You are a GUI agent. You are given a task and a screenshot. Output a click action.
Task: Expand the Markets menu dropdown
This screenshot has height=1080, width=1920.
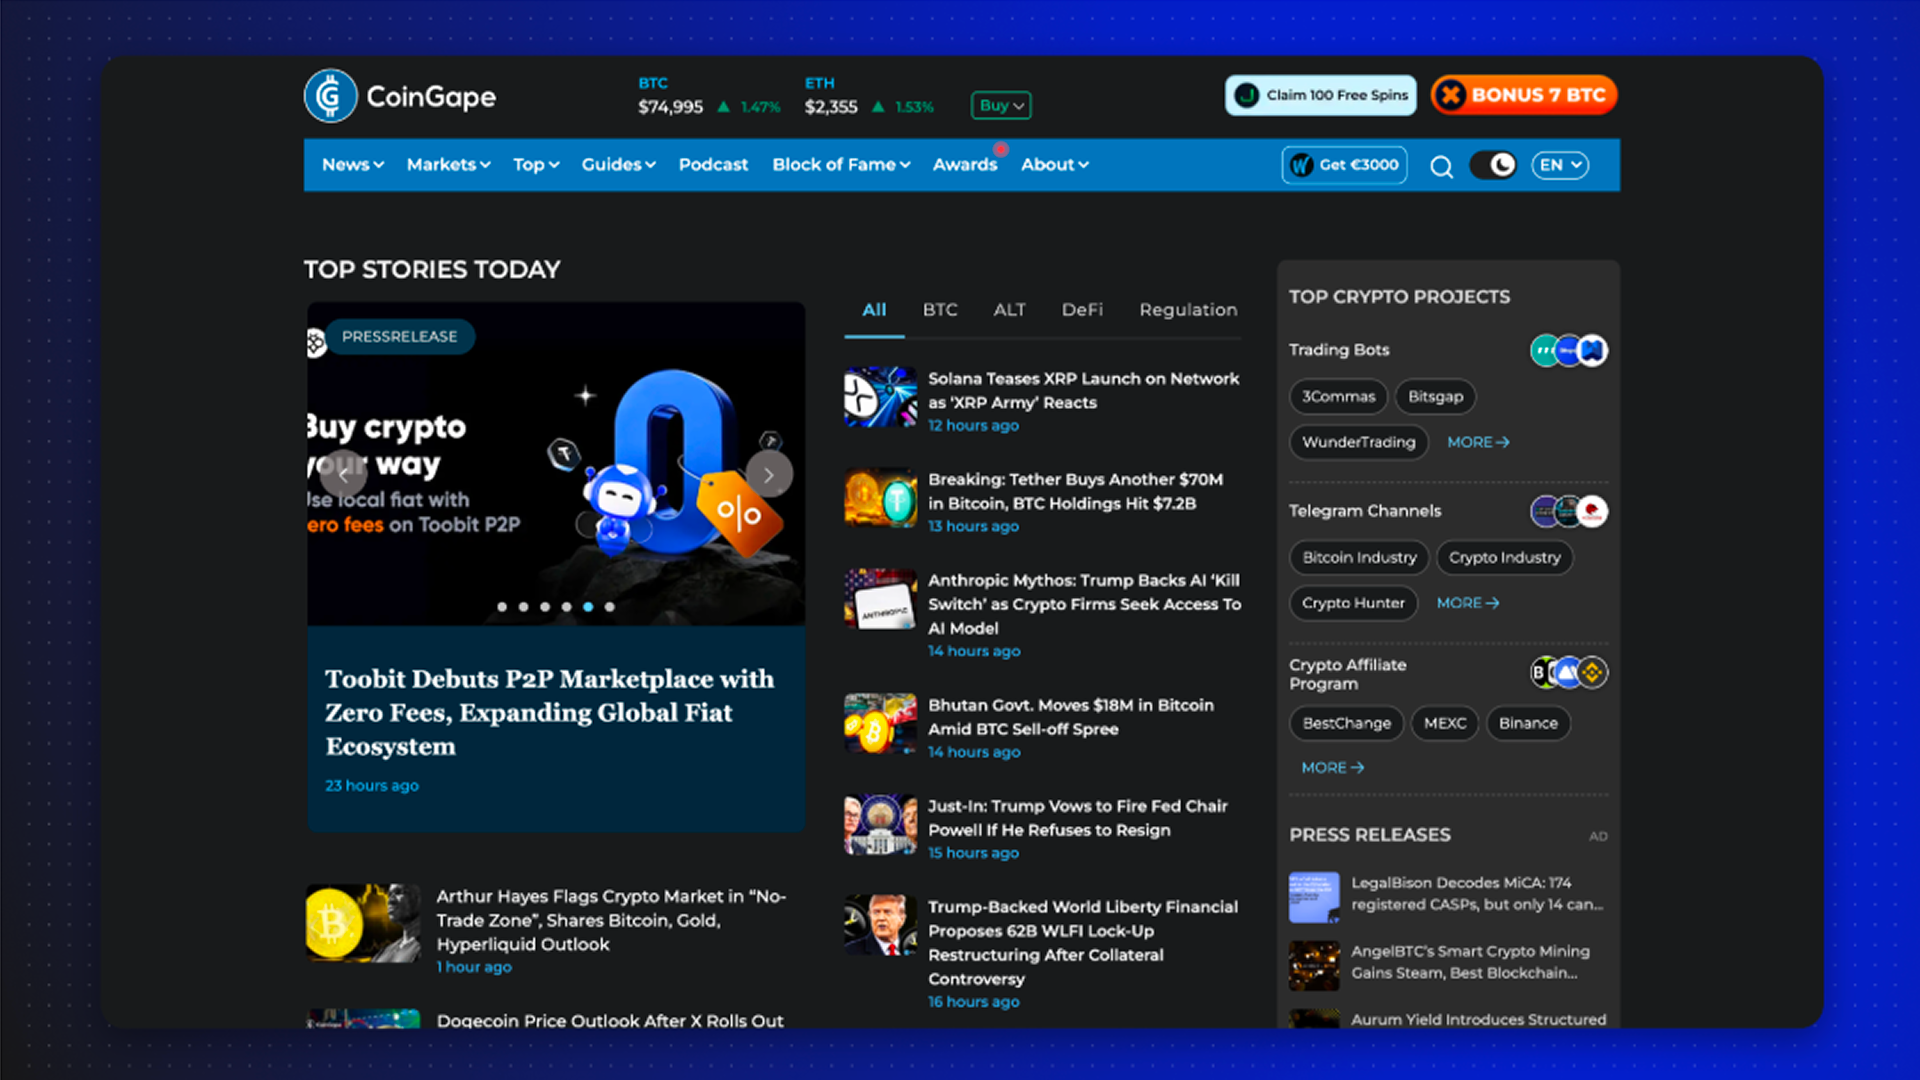pyautogui.click(x=448, y=165)
